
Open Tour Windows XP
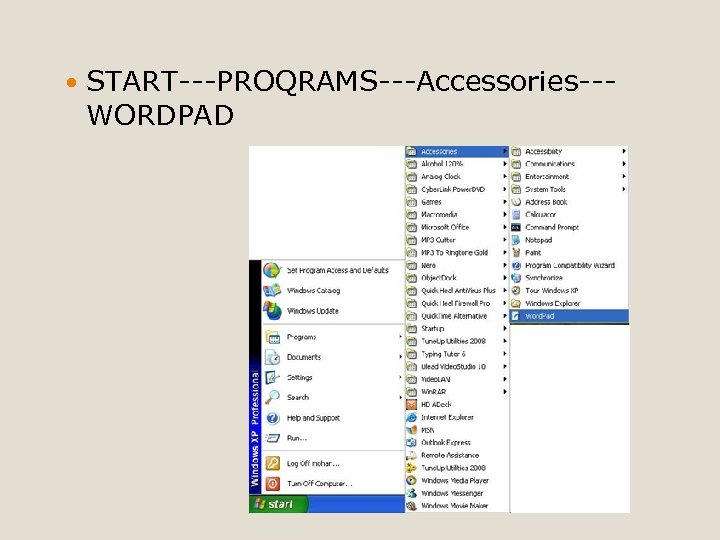click(569, 290)
